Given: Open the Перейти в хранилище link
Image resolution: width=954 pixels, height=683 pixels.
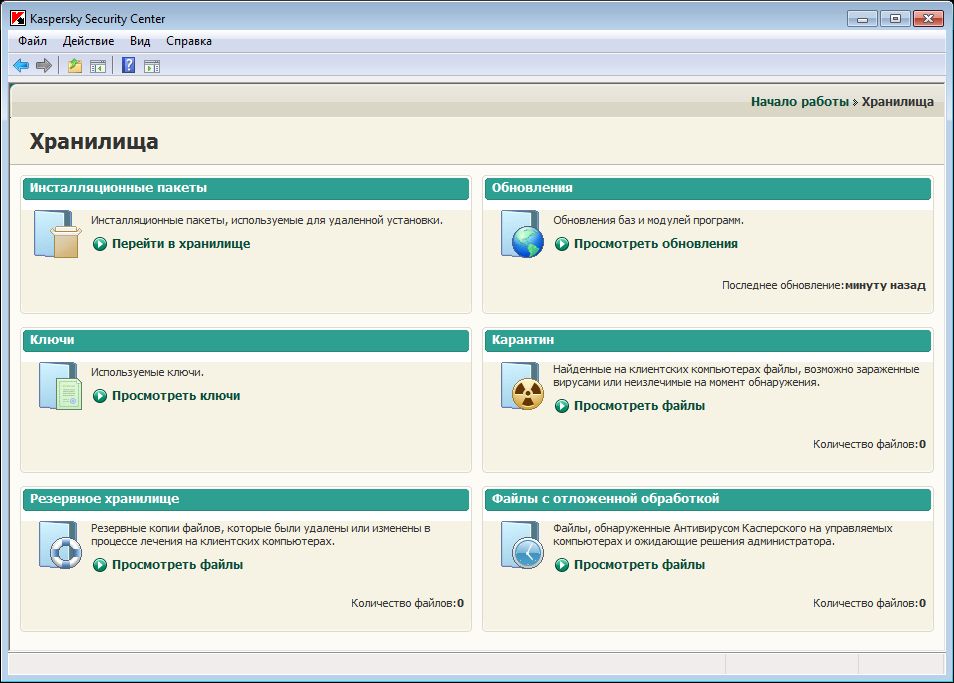Looking at the screenshot, I should (181, 244).
